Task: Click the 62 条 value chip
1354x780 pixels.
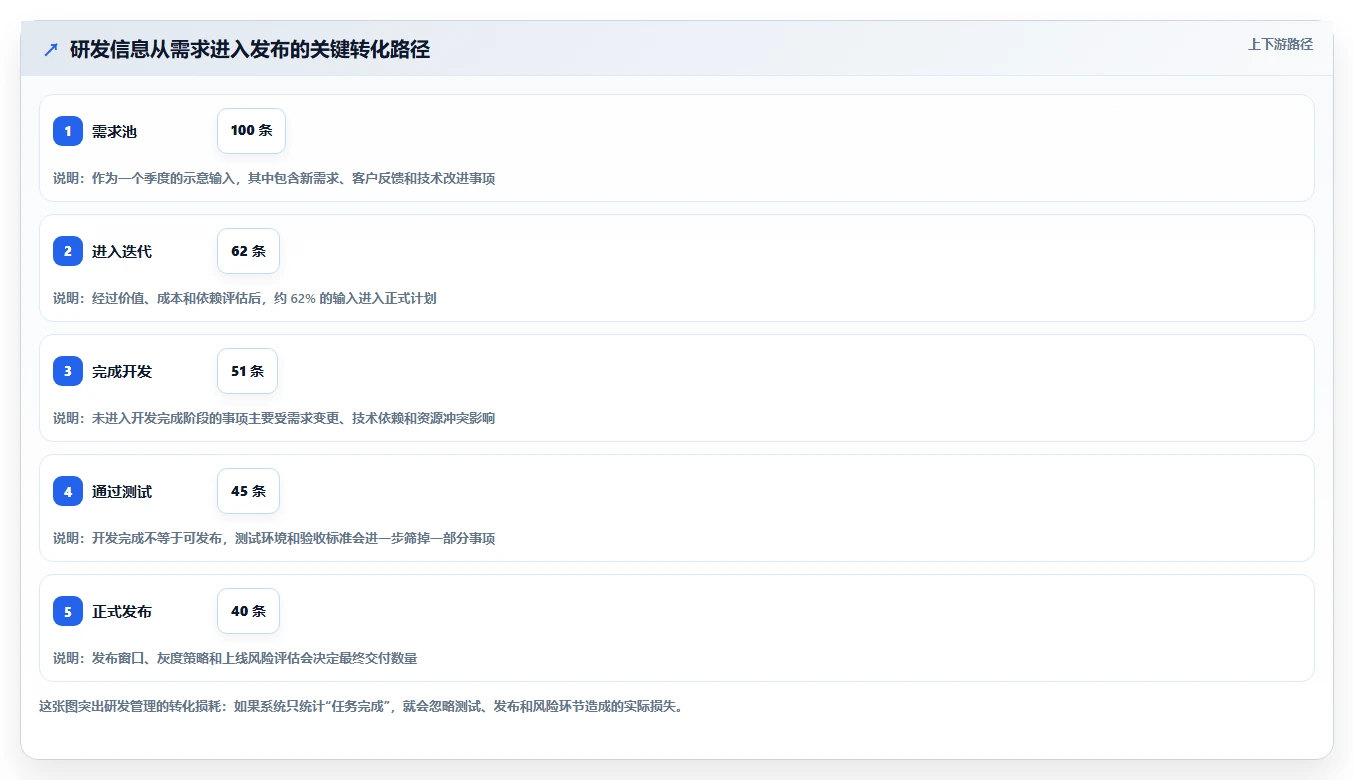Action: tap(248, 251)
